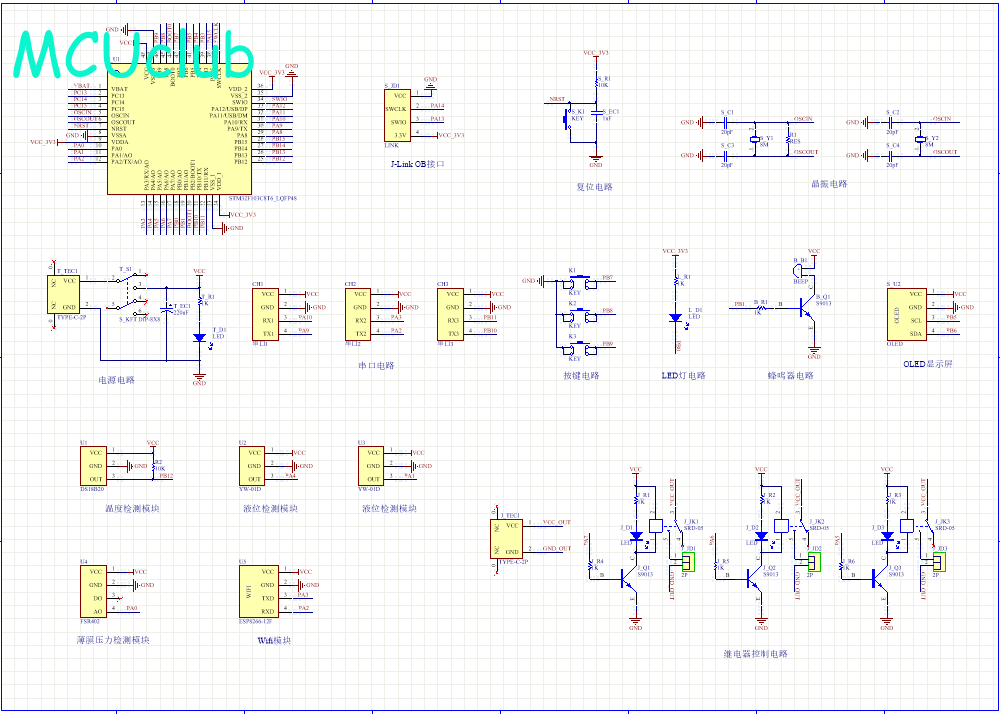Select the J_TEC1 TYPE-C-2P output connector
Screen dimensions: 1000x714
tap(508, 539)
